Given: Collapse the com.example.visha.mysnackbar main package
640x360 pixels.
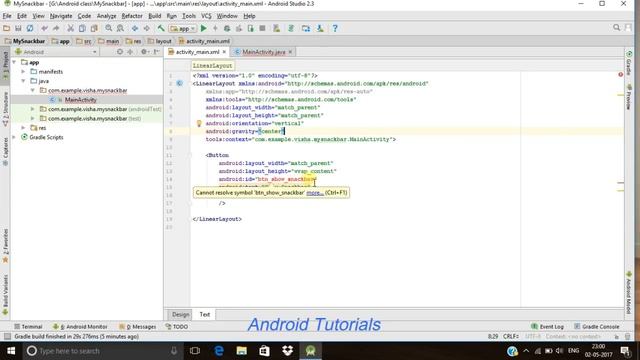Looking at the screenshot, I should [33, 91].
